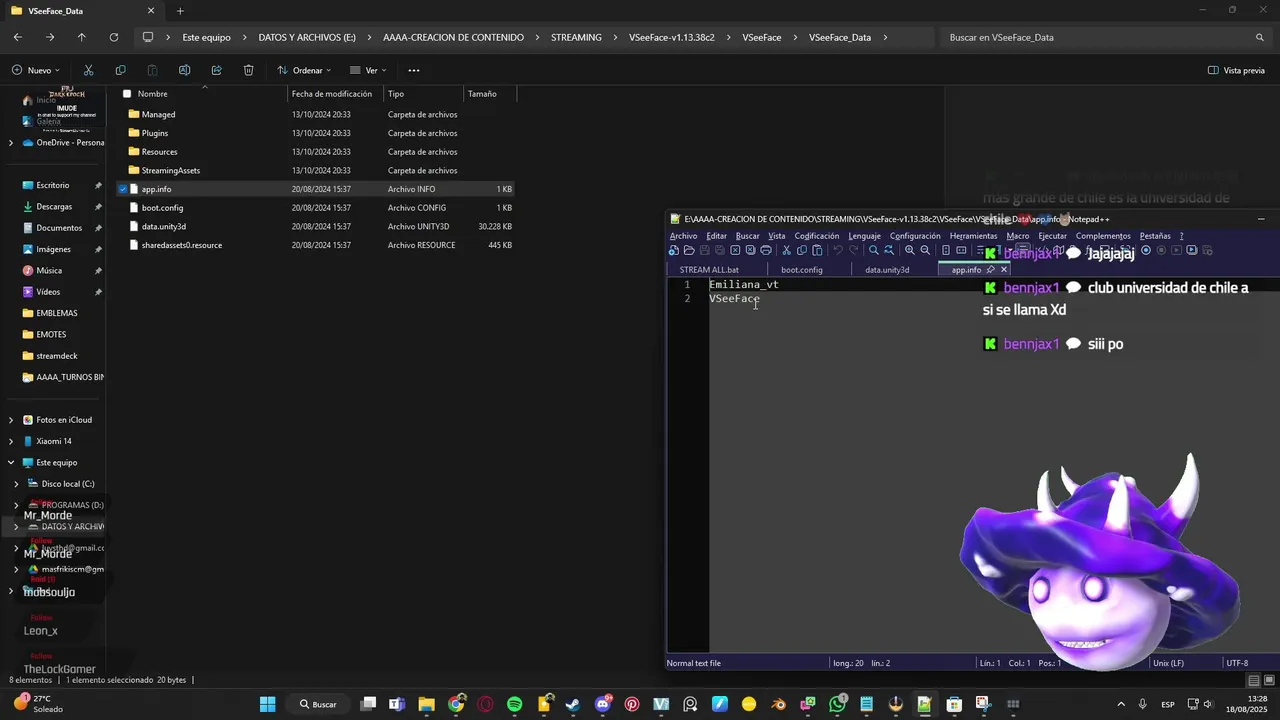Open the EMBLEMAS folder in navigation pane
The width and height of the screenshot is (1280, 720).
point(56,313)
